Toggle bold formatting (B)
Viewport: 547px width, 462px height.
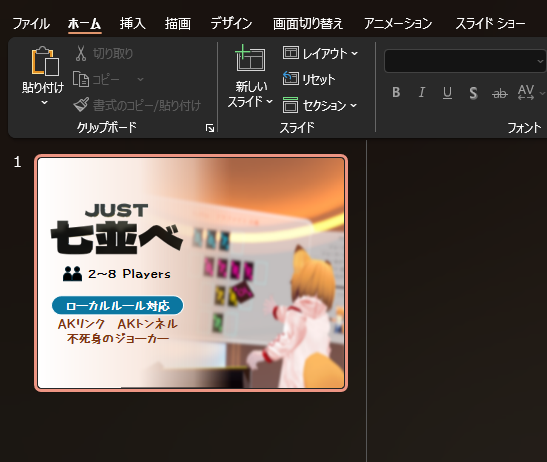[396, 92]
